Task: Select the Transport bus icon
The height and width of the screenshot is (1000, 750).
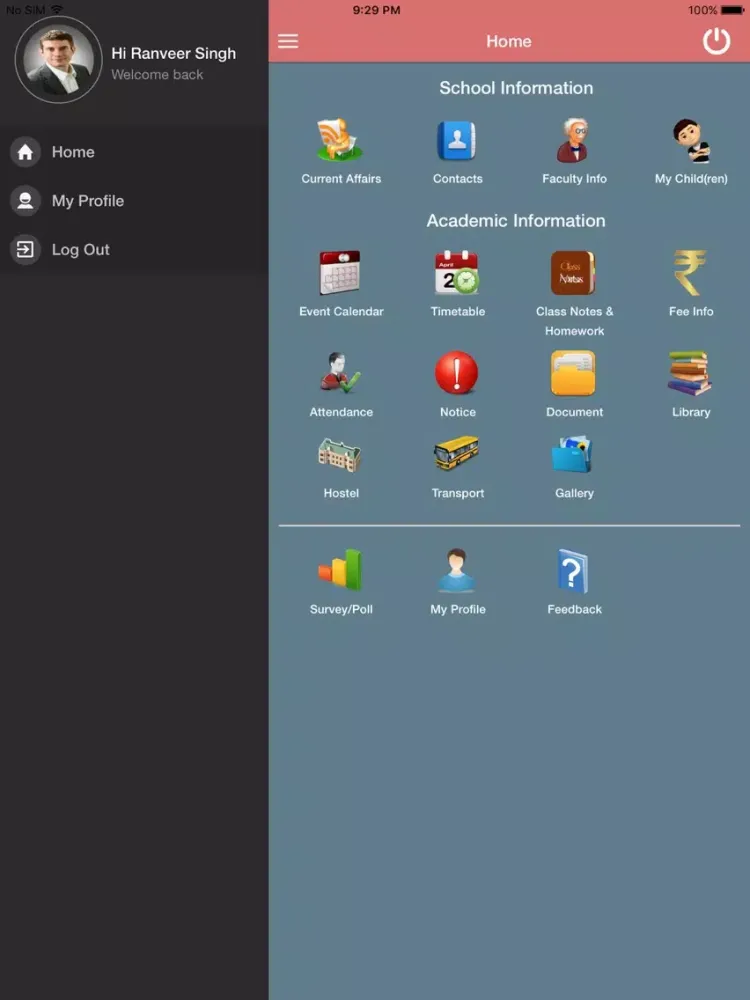Action: click(457, 455)
